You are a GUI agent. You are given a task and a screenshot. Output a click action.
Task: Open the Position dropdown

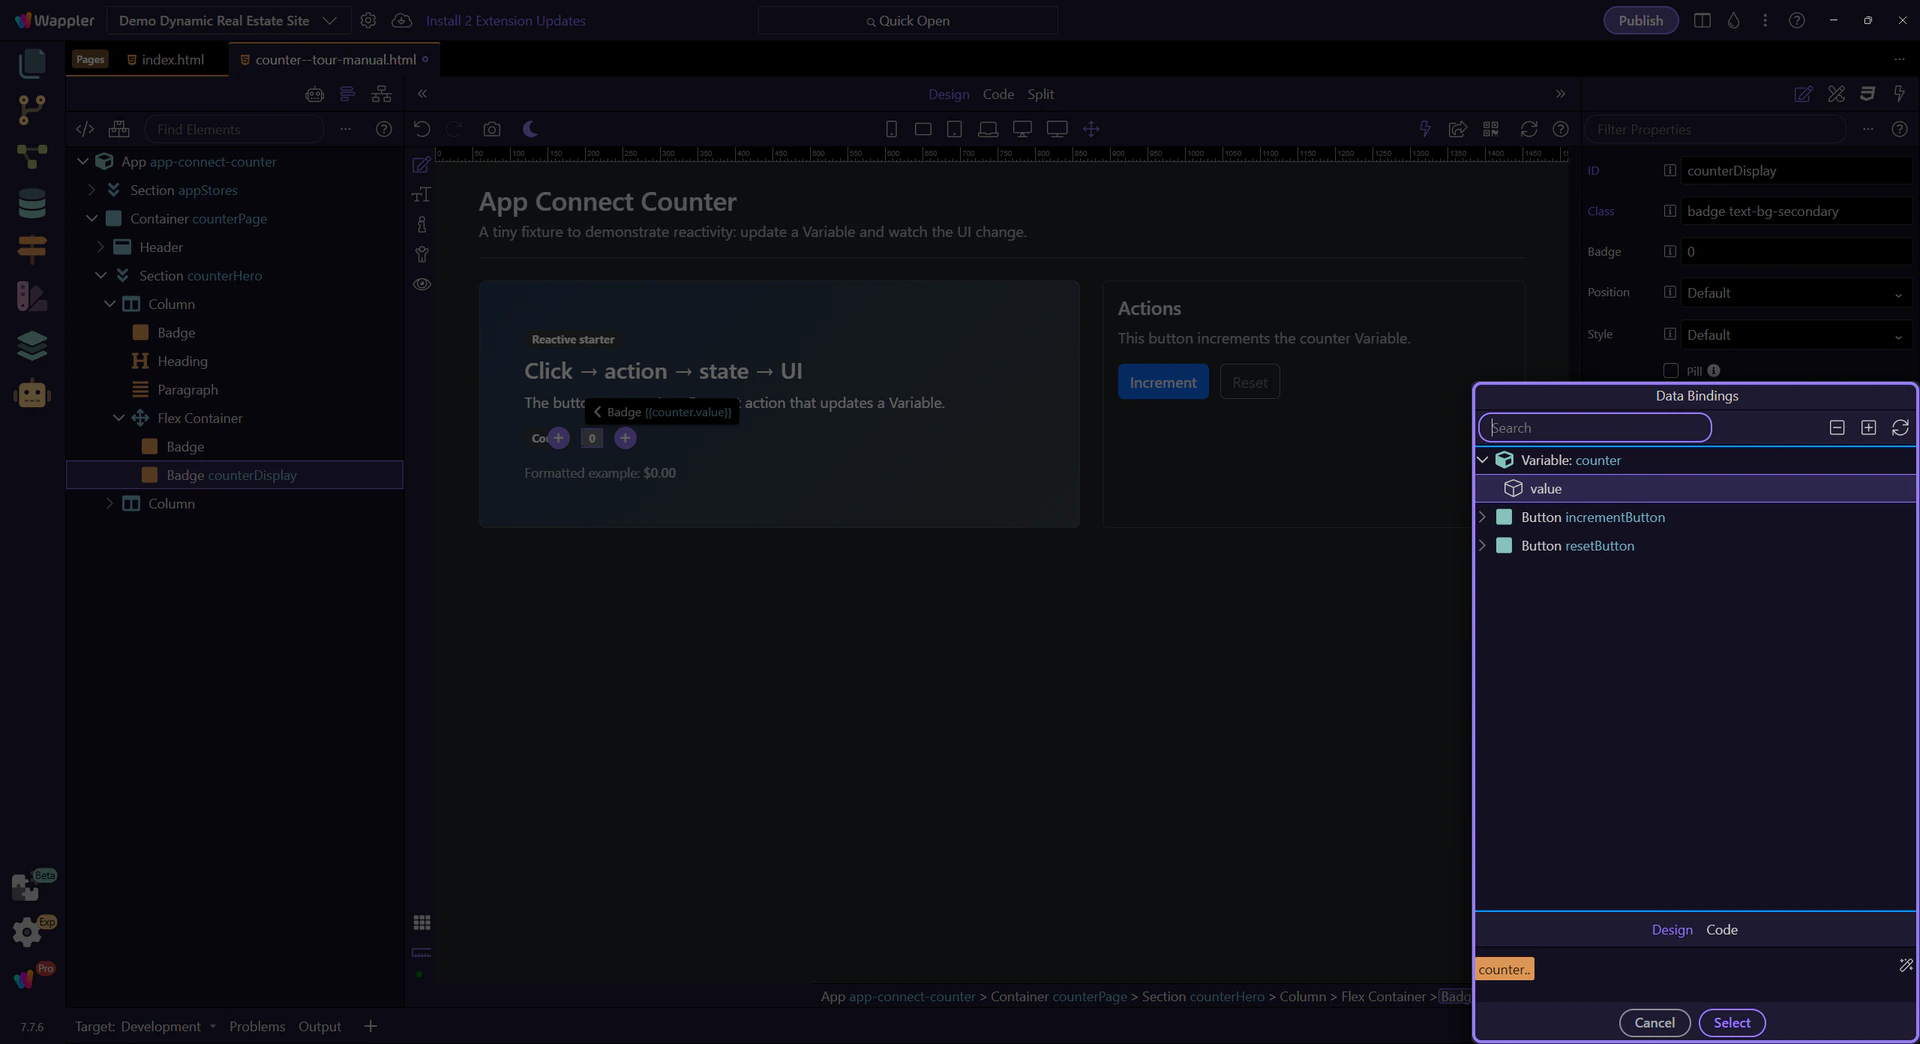click(1796, 293)
